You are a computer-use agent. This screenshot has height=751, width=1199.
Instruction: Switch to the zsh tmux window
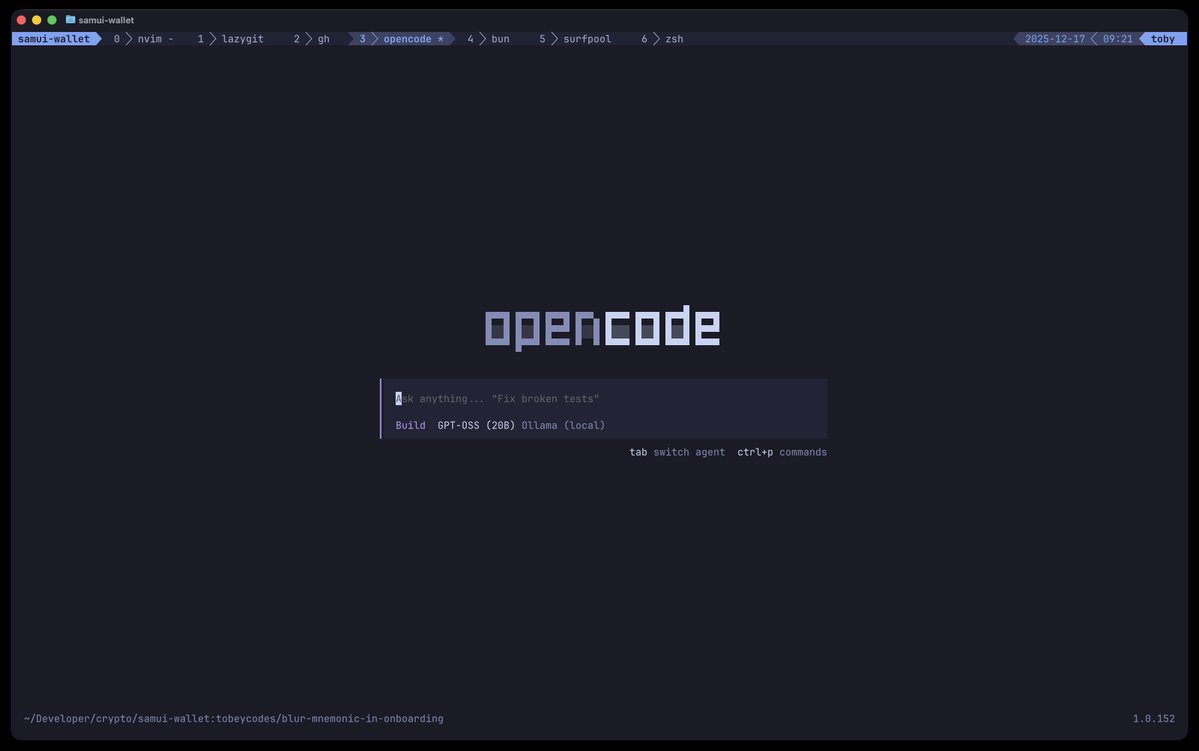pos(662,39)
